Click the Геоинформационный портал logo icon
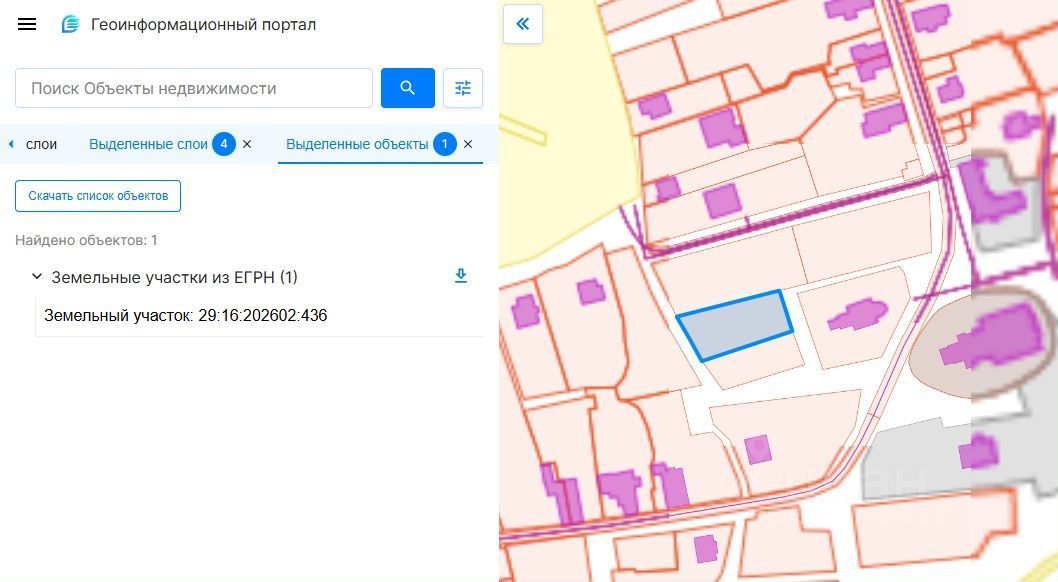The height and width of the screenshot is (582, 1058). click(x=71, y=24)
